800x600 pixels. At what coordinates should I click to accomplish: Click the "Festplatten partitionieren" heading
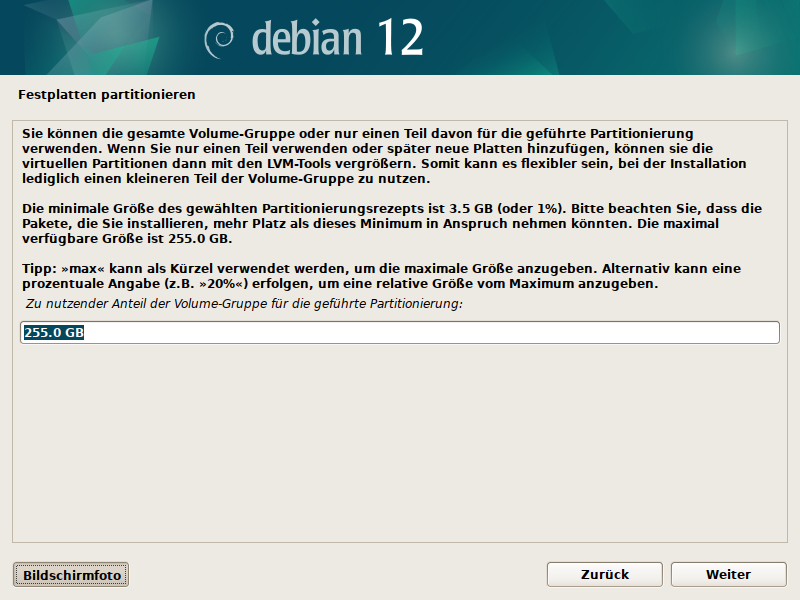106,94
